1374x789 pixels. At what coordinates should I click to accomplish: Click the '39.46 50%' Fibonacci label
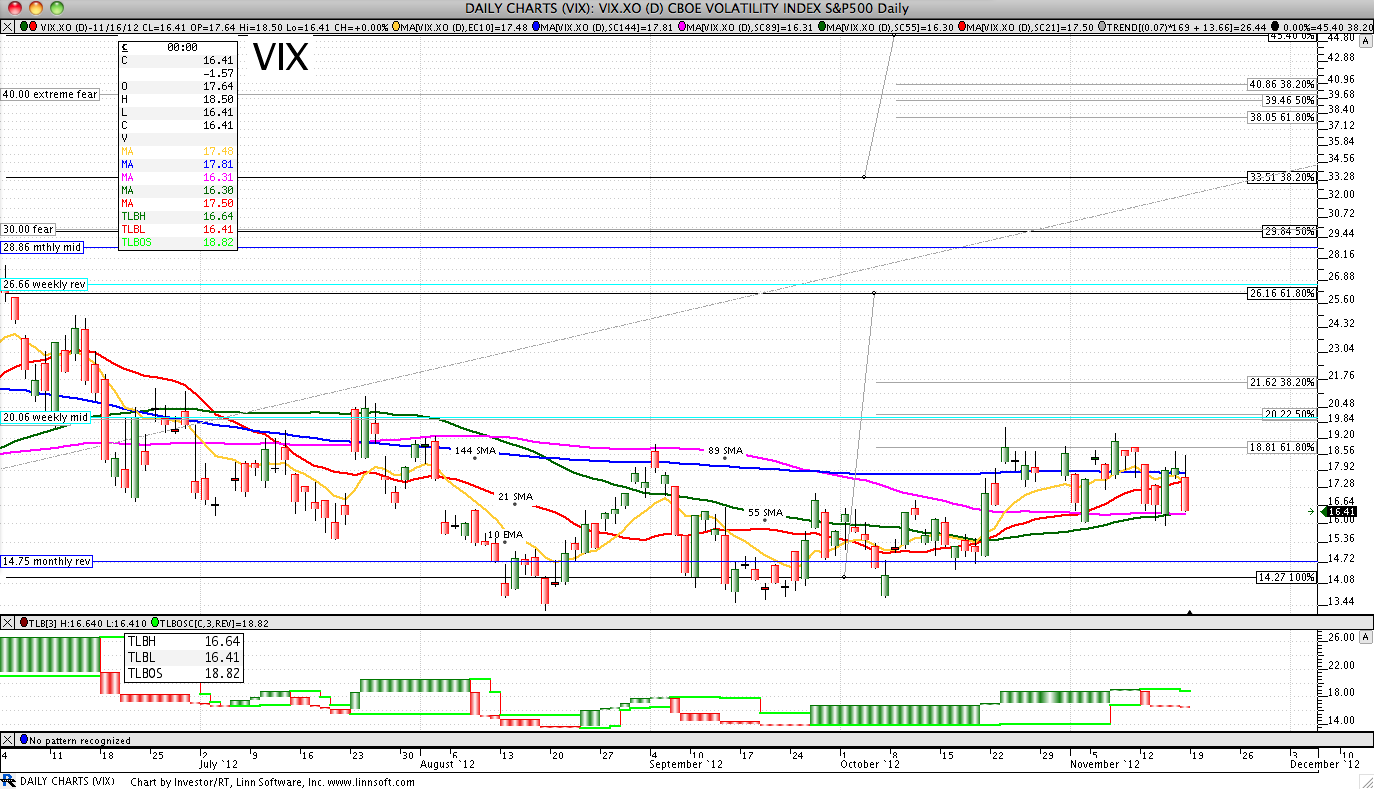click(1288, 100)
